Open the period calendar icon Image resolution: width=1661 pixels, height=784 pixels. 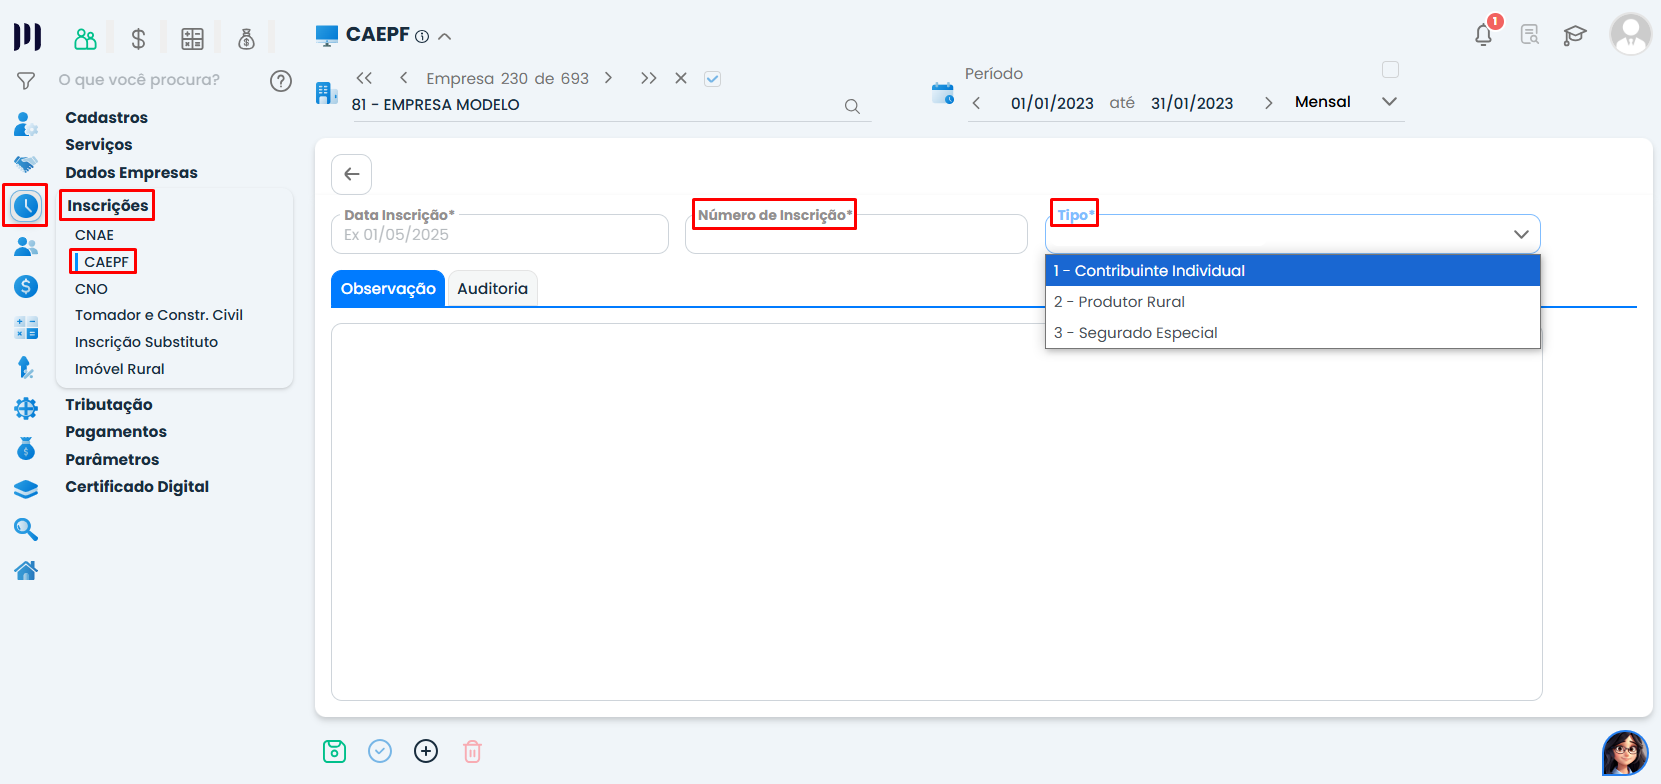click(x=943, y=94)
